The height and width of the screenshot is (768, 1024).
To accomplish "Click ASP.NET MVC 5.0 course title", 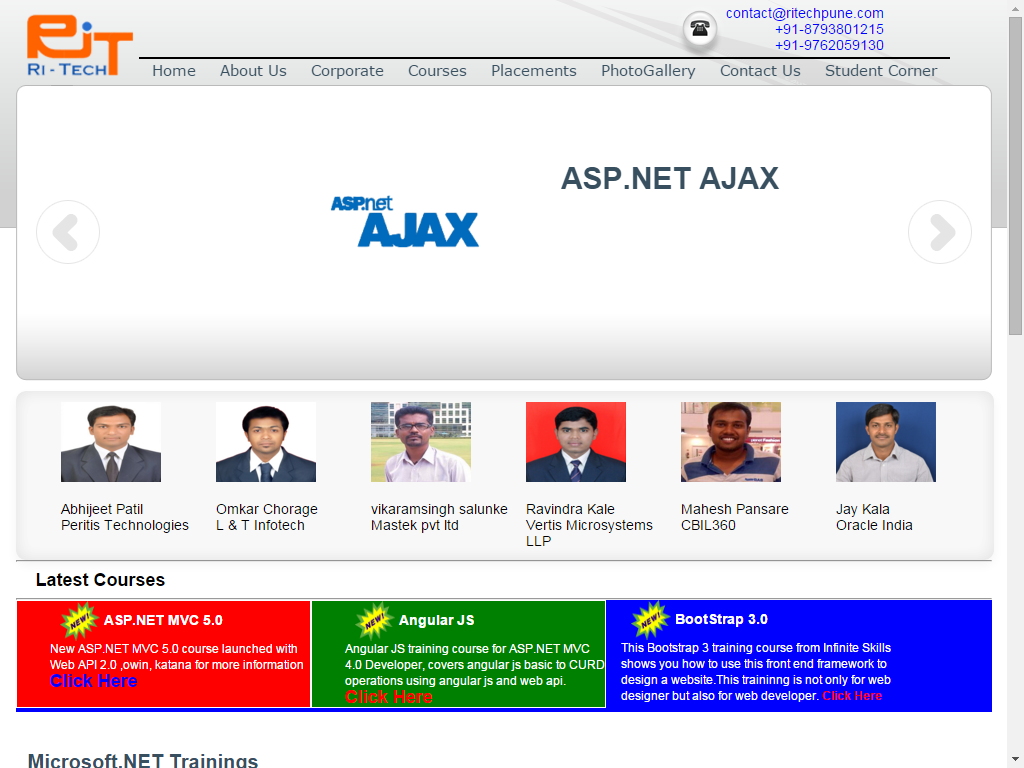I will click(x=163, y=620).
